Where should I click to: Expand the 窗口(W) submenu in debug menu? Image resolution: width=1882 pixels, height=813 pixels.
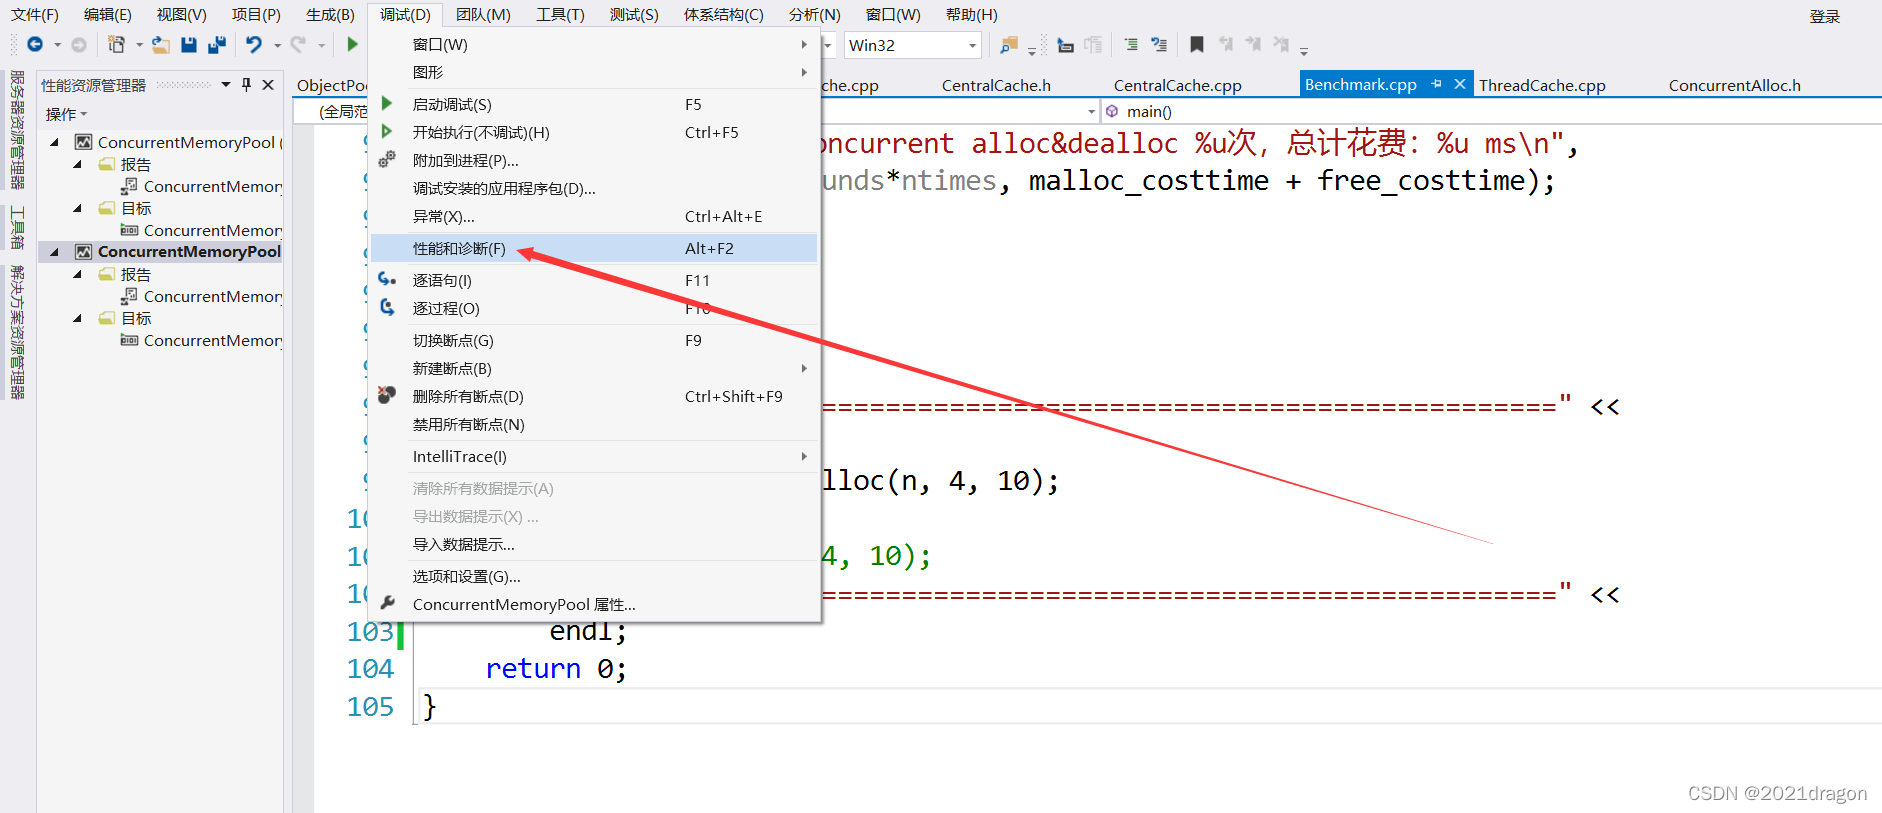coord(594,44)
